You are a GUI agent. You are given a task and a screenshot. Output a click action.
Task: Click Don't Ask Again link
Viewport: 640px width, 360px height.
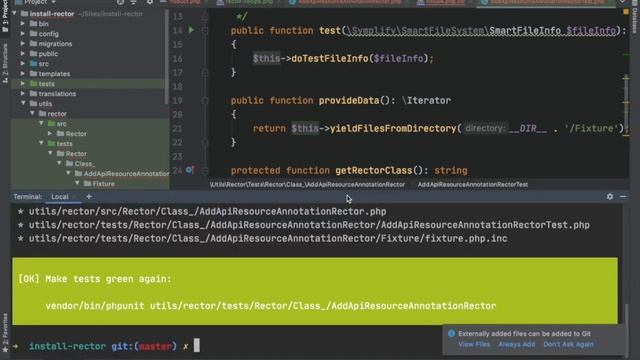pos(568,344)
